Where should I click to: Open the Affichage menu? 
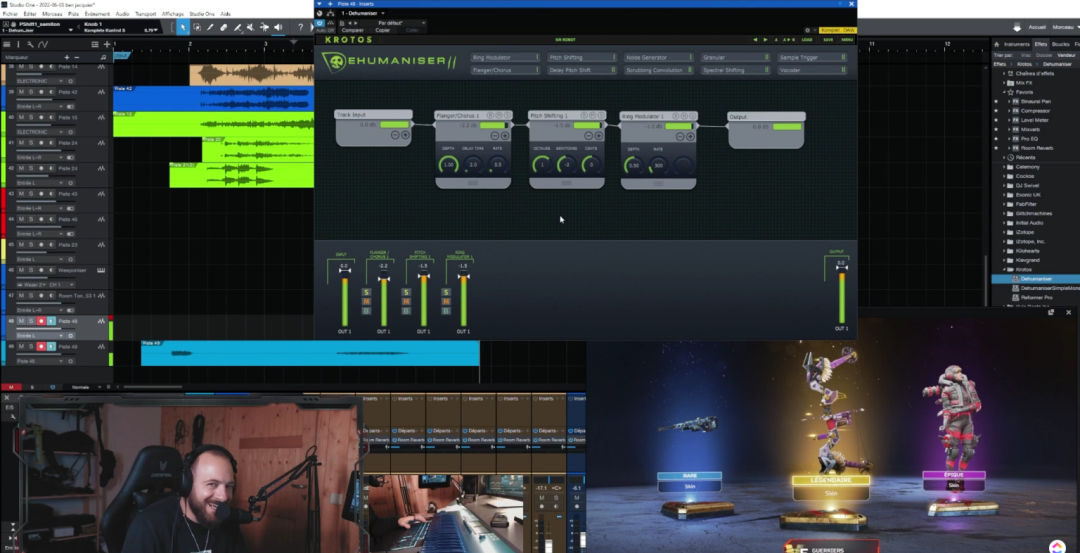[173, 13]
